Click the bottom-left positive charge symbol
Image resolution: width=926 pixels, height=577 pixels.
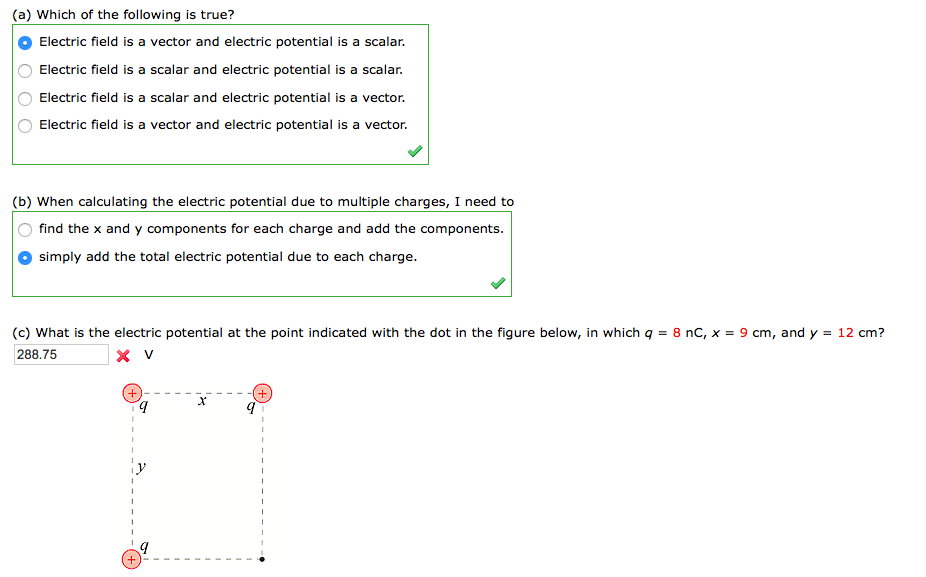(131, 559)
